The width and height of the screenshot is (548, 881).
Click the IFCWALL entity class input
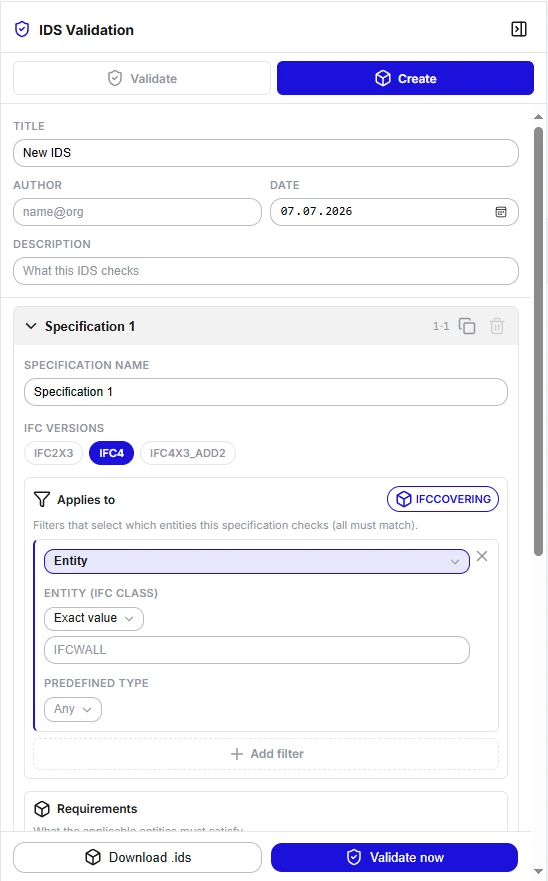[257, 650]
